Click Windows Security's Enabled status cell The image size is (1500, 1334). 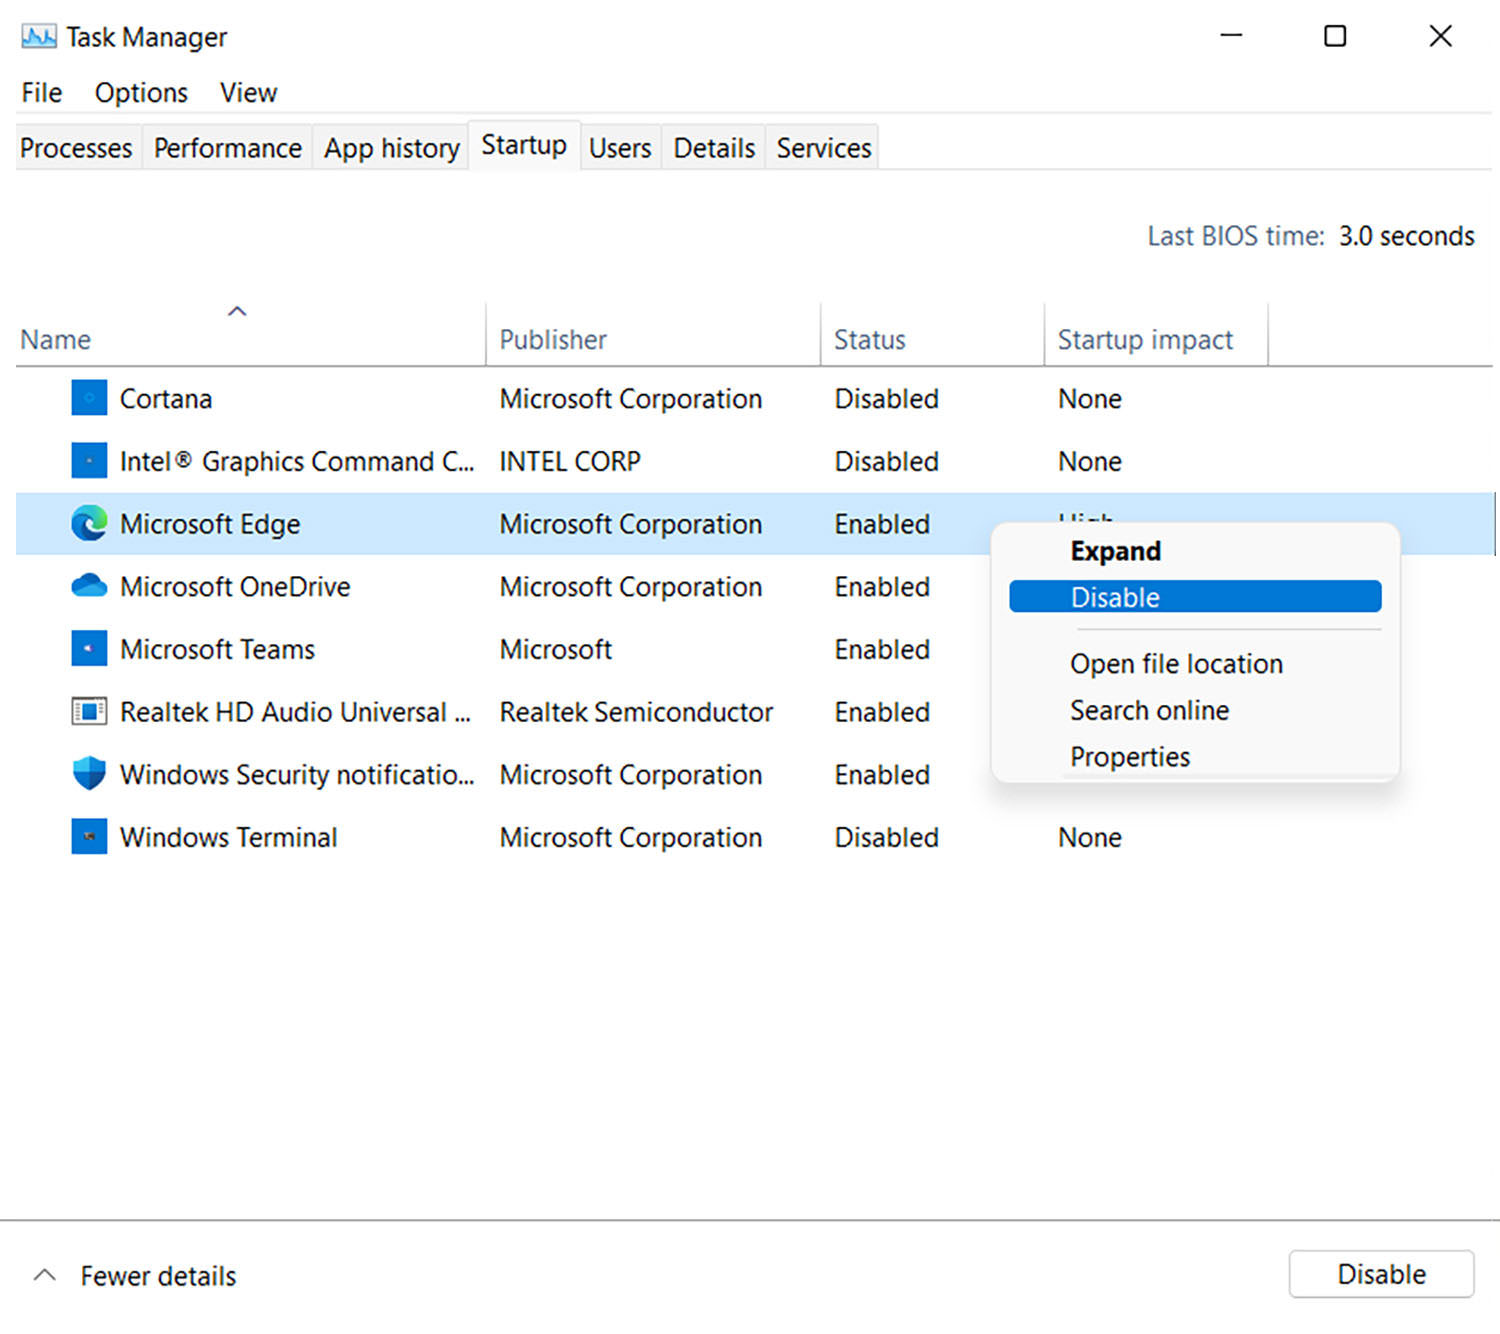pos(882,775)
